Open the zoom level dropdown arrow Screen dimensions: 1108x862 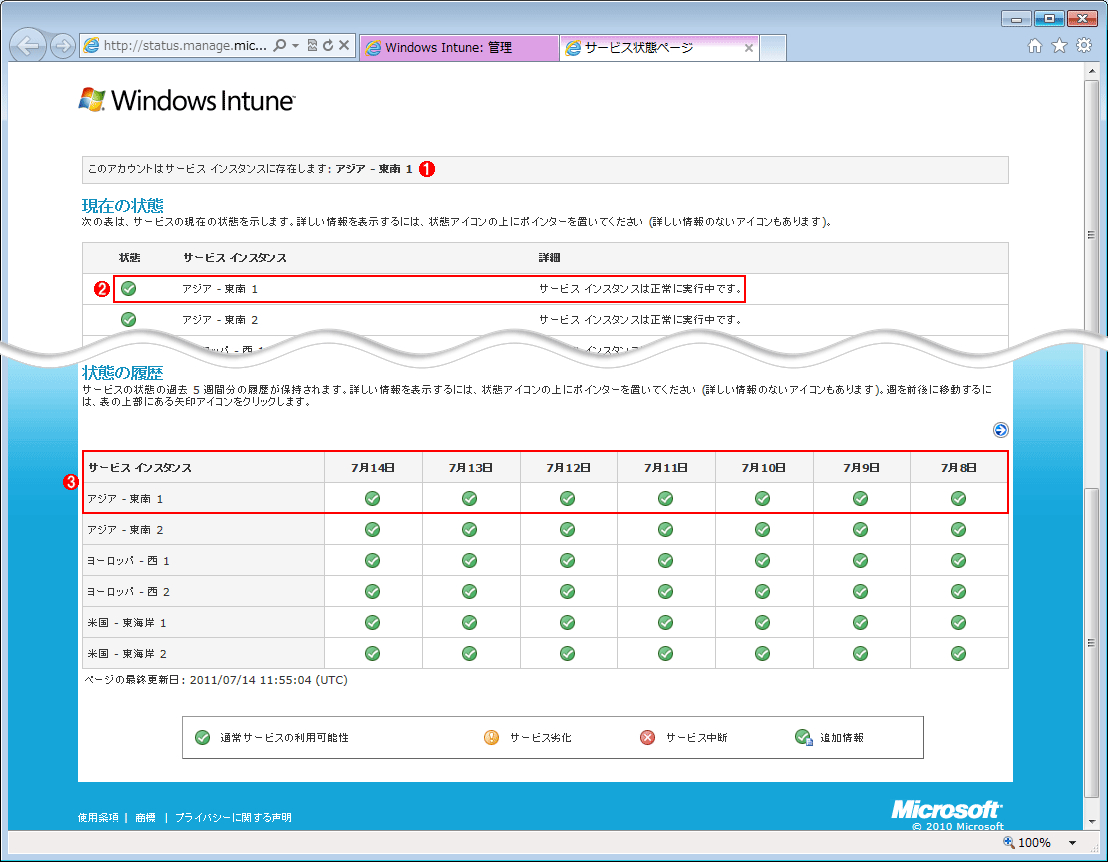[1072, 843]
